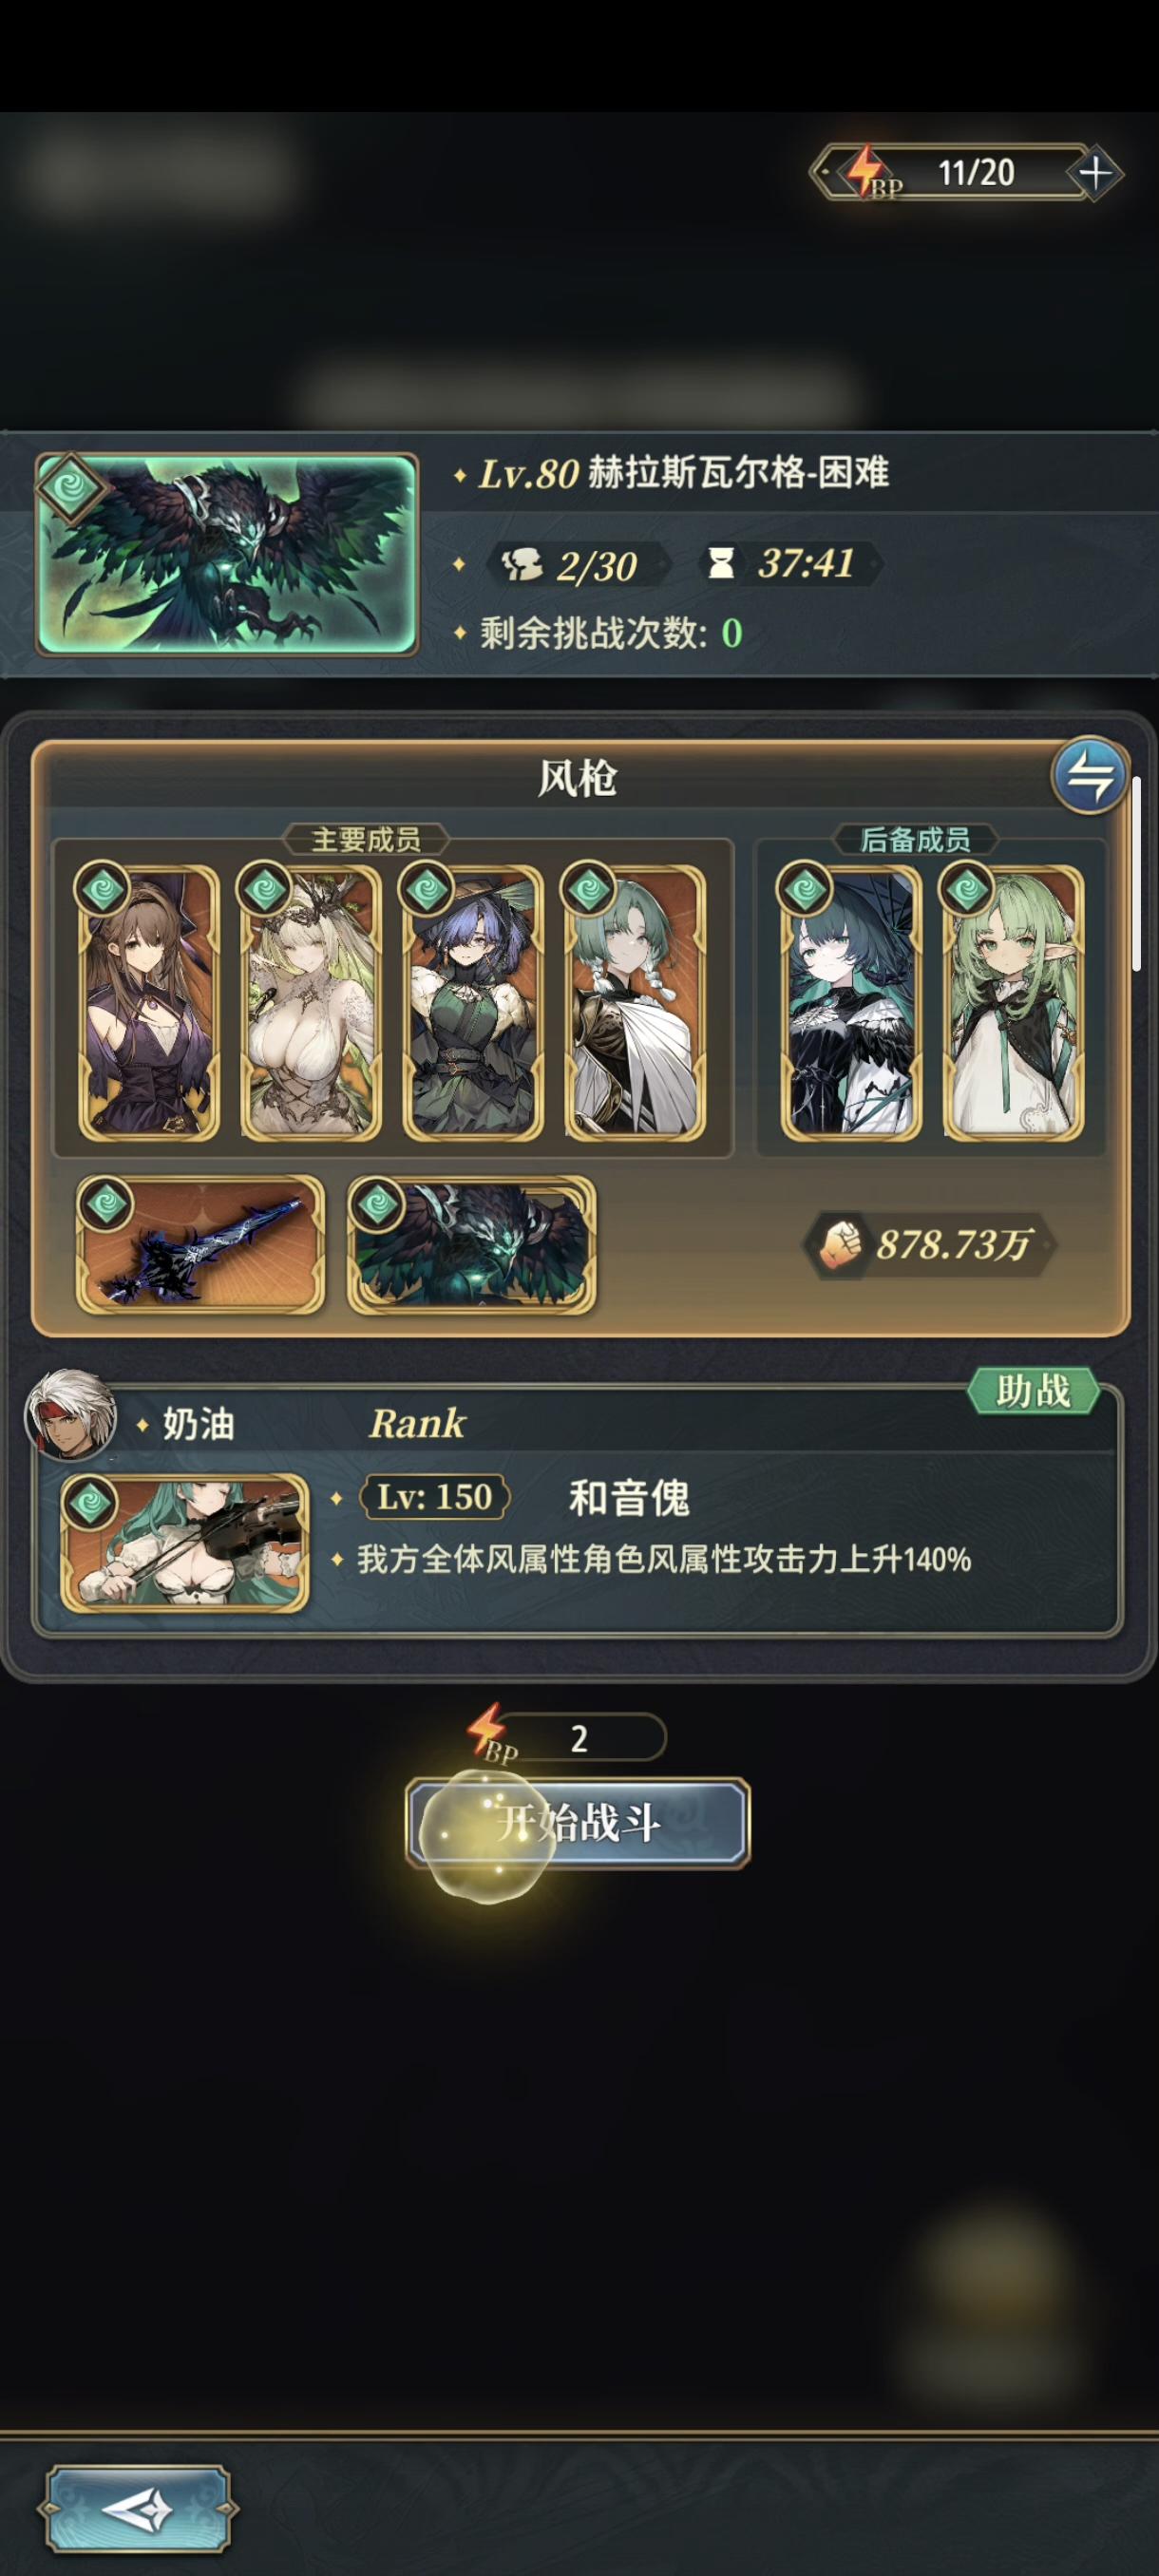The height and width of the screenshot is (2576, 1159).
Task: Select the first main member with brown hair
Action: (x=148, y=1001)
